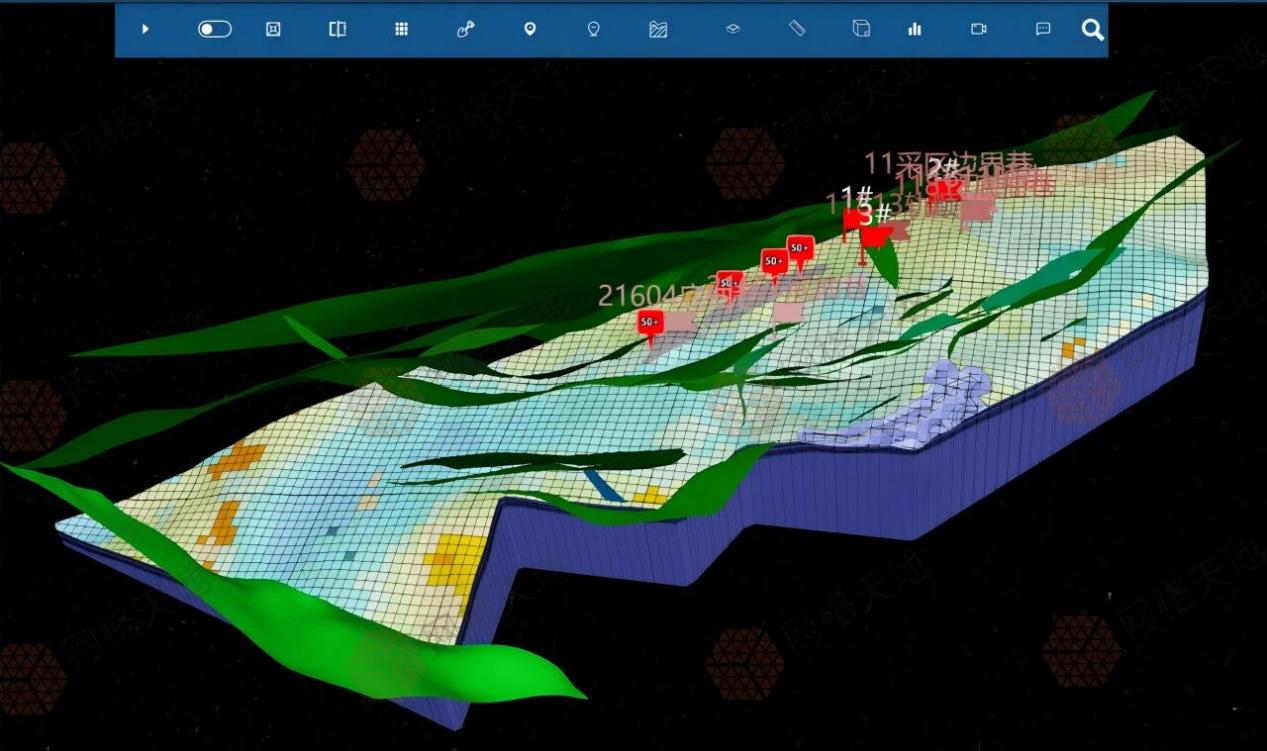Select the outlined location pin icon
Screen dimensions: 1267x751
[x=593, y=29]
